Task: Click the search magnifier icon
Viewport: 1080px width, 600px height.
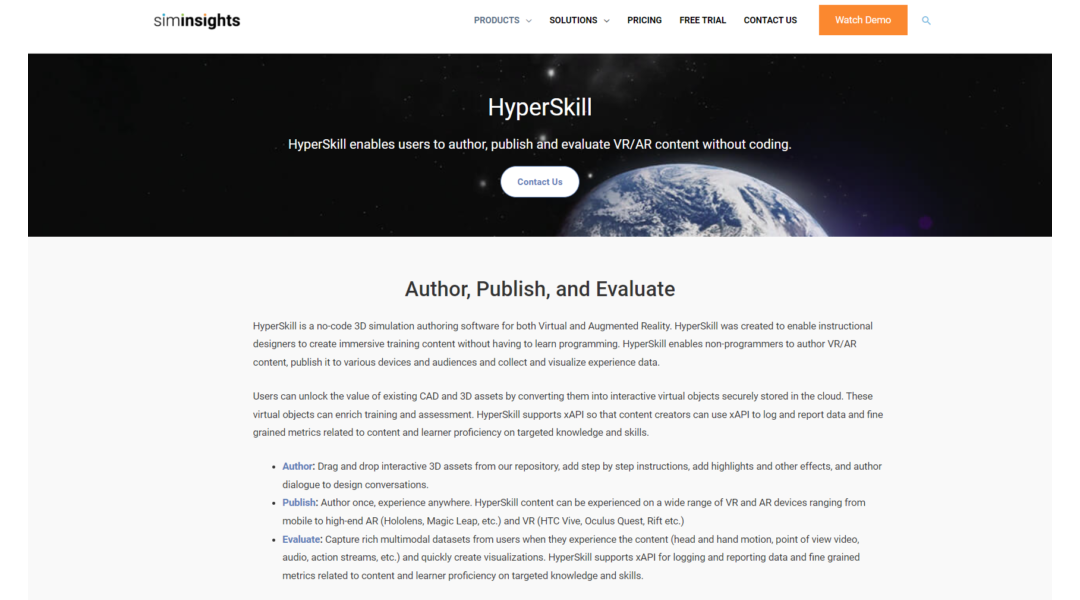Action: point(926,20)
